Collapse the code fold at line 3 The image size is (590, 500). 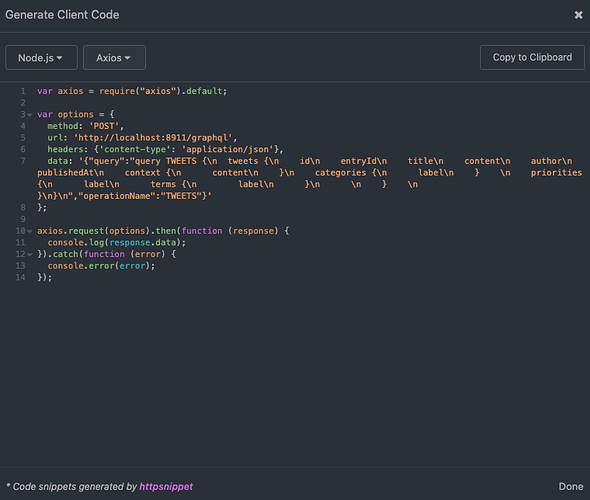pos(30,115)
